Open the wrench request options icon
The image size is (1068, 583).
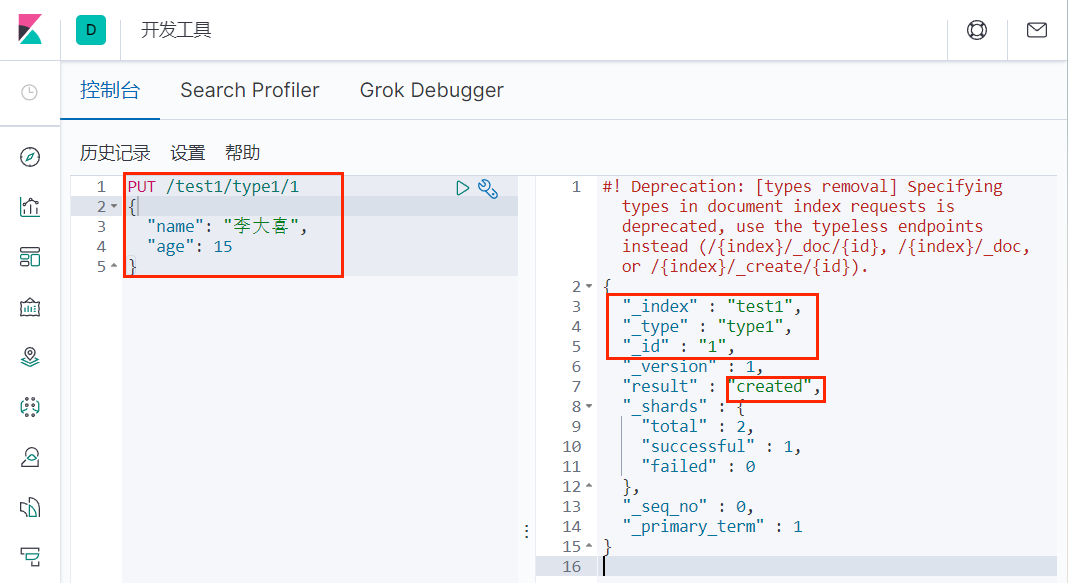click(488, 189)
